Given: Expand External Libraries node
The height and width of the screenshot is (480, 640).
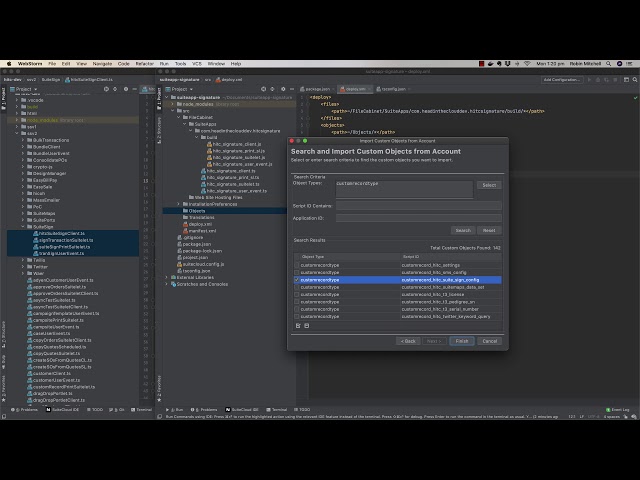Looking at the screenshot, I should pos(167,278).
